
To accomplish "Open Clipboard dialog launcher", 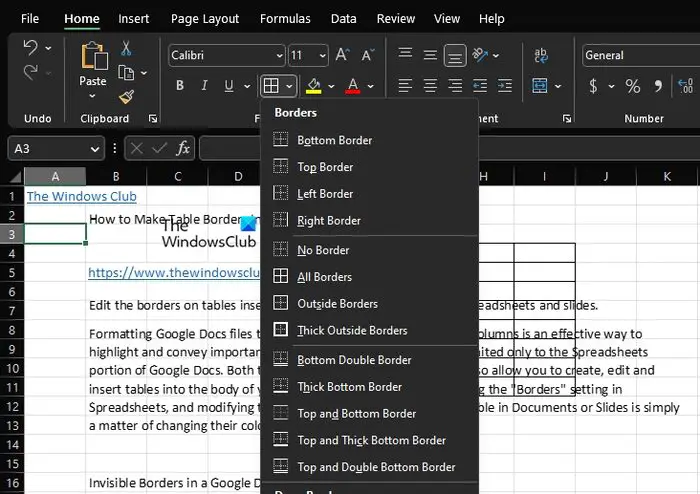I will 153,119.
